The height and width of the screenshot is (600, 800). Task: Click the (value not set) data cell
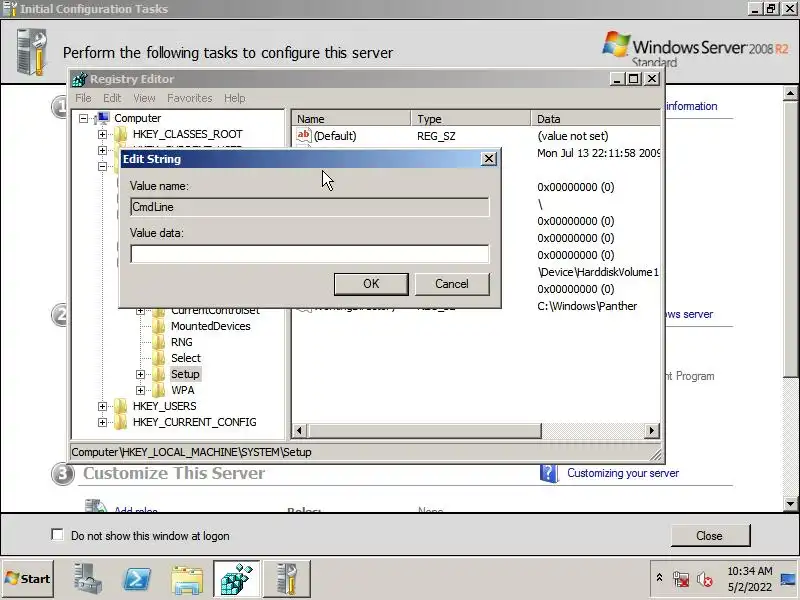point(573,136)
